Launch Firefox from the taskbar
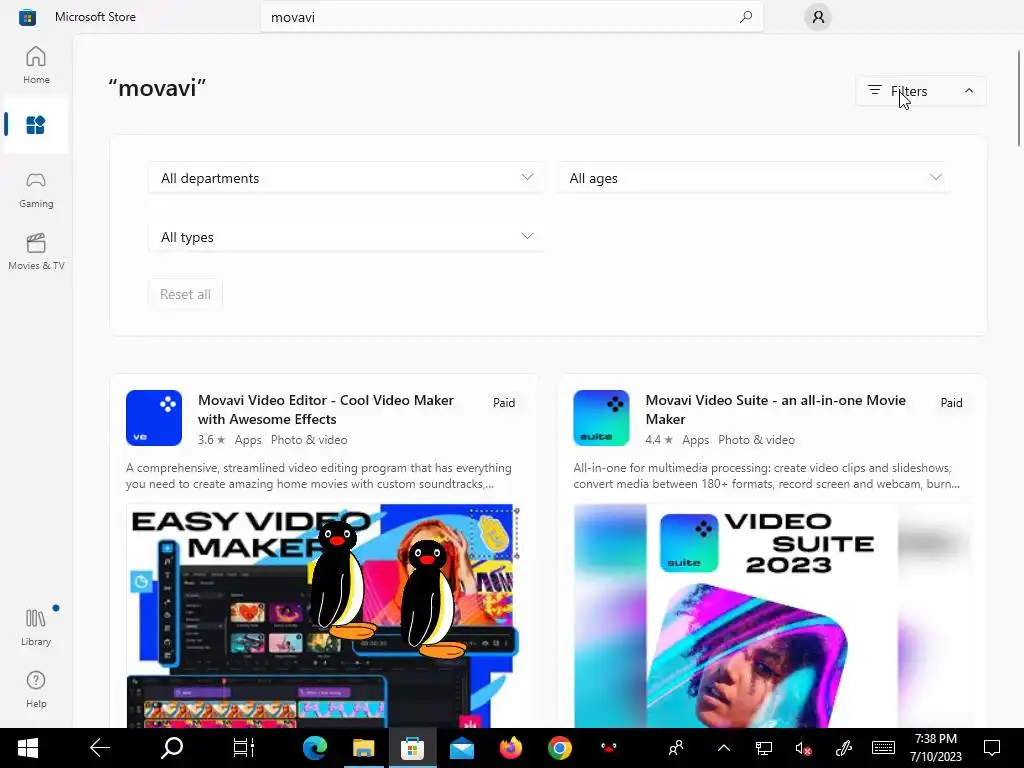1024x768 pixels. [511, 748]
